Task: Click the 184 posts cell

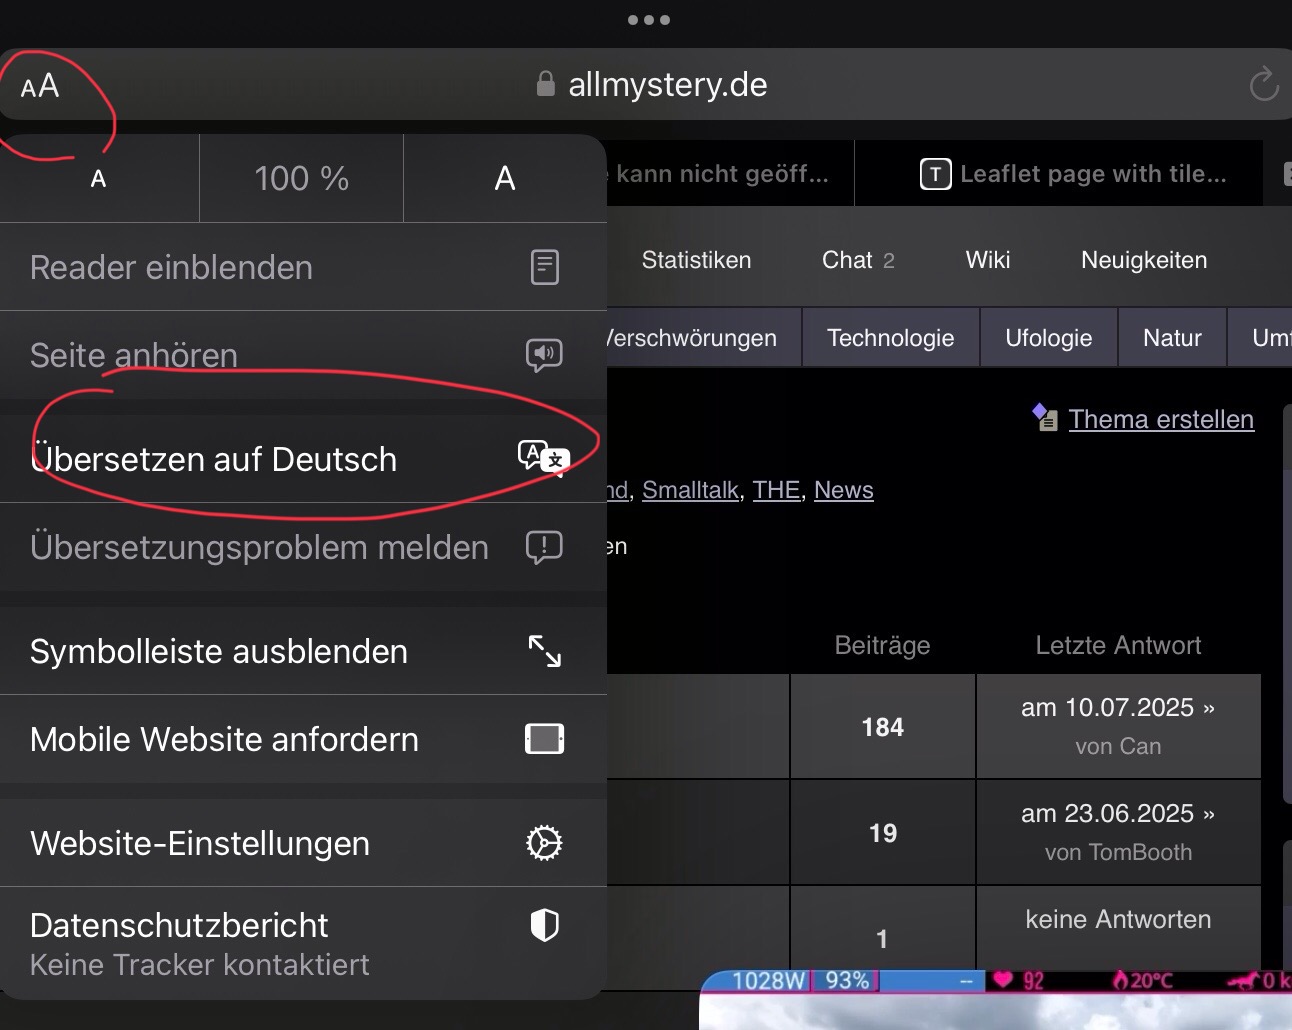Action: [x=883, y=727]
